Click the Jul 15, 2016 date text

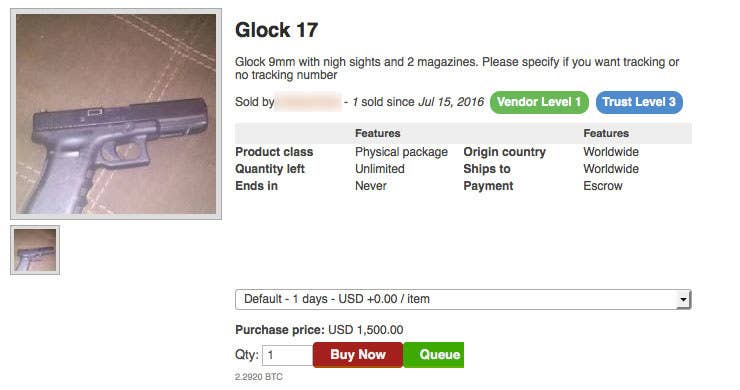tap(451, 102)
